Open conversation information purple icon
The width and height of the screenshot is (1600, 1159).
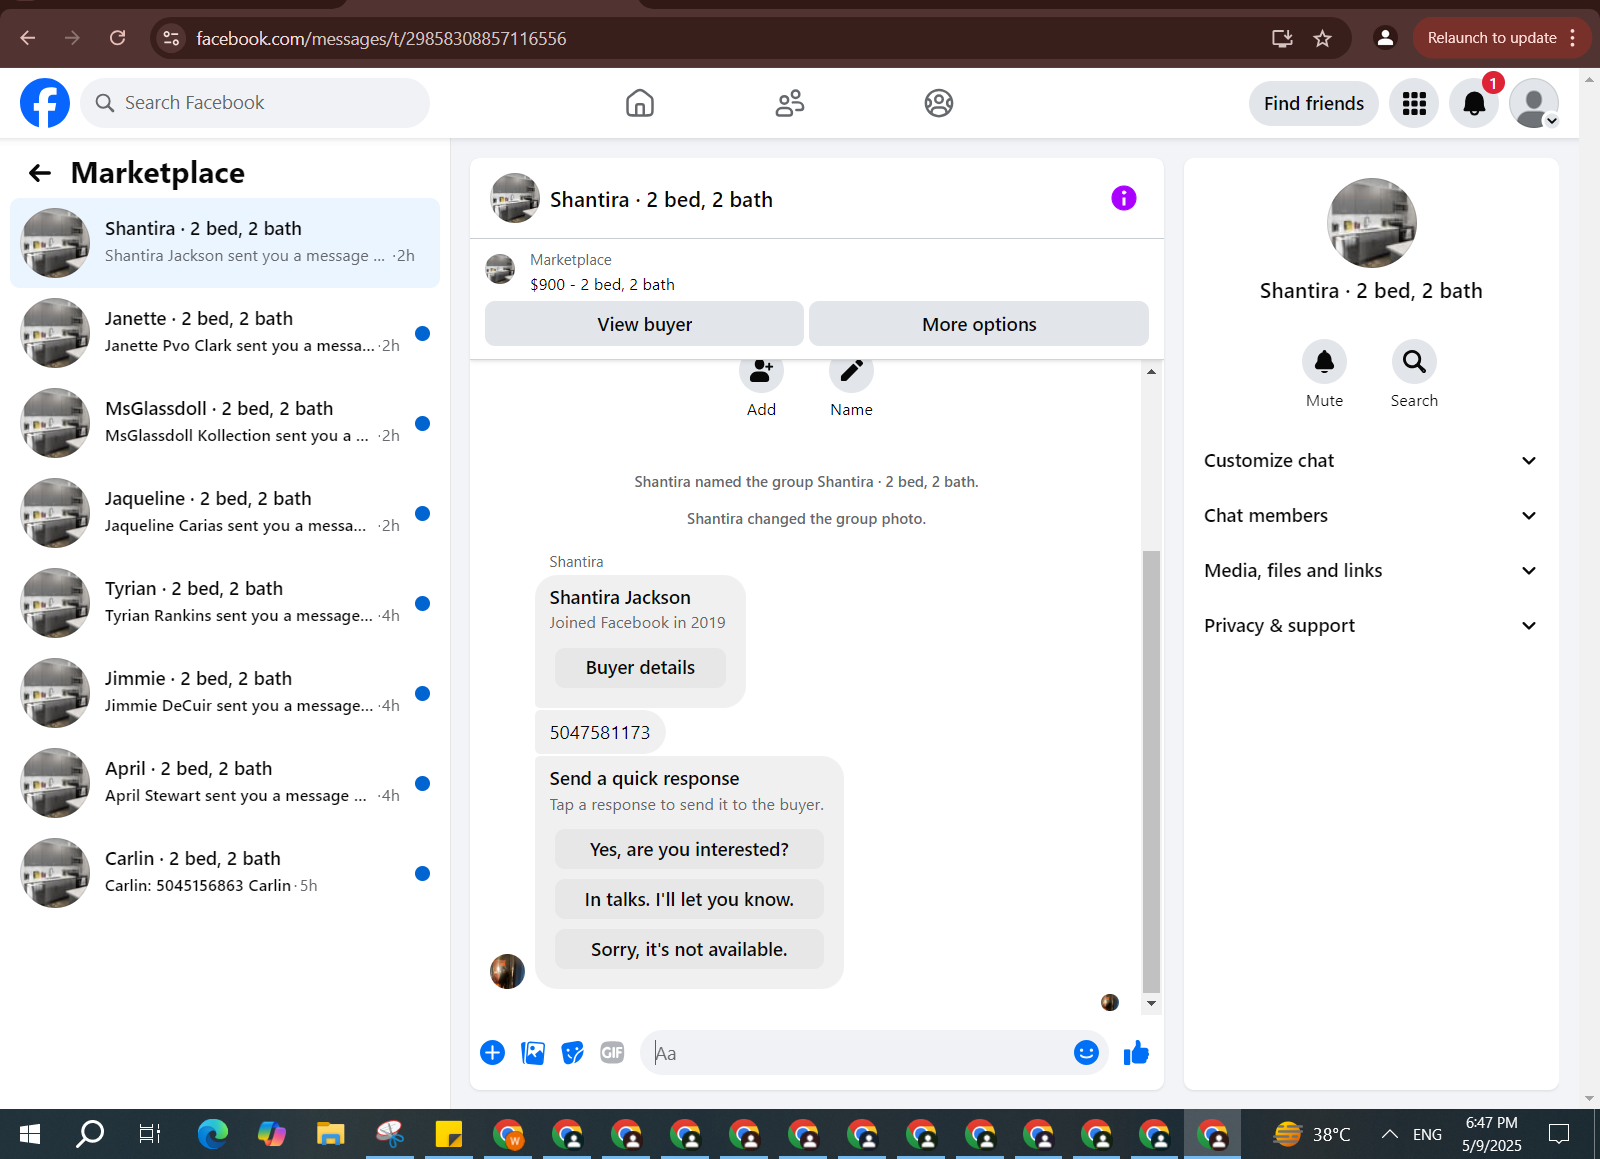pyautogui.click(x=1124, y=198)
